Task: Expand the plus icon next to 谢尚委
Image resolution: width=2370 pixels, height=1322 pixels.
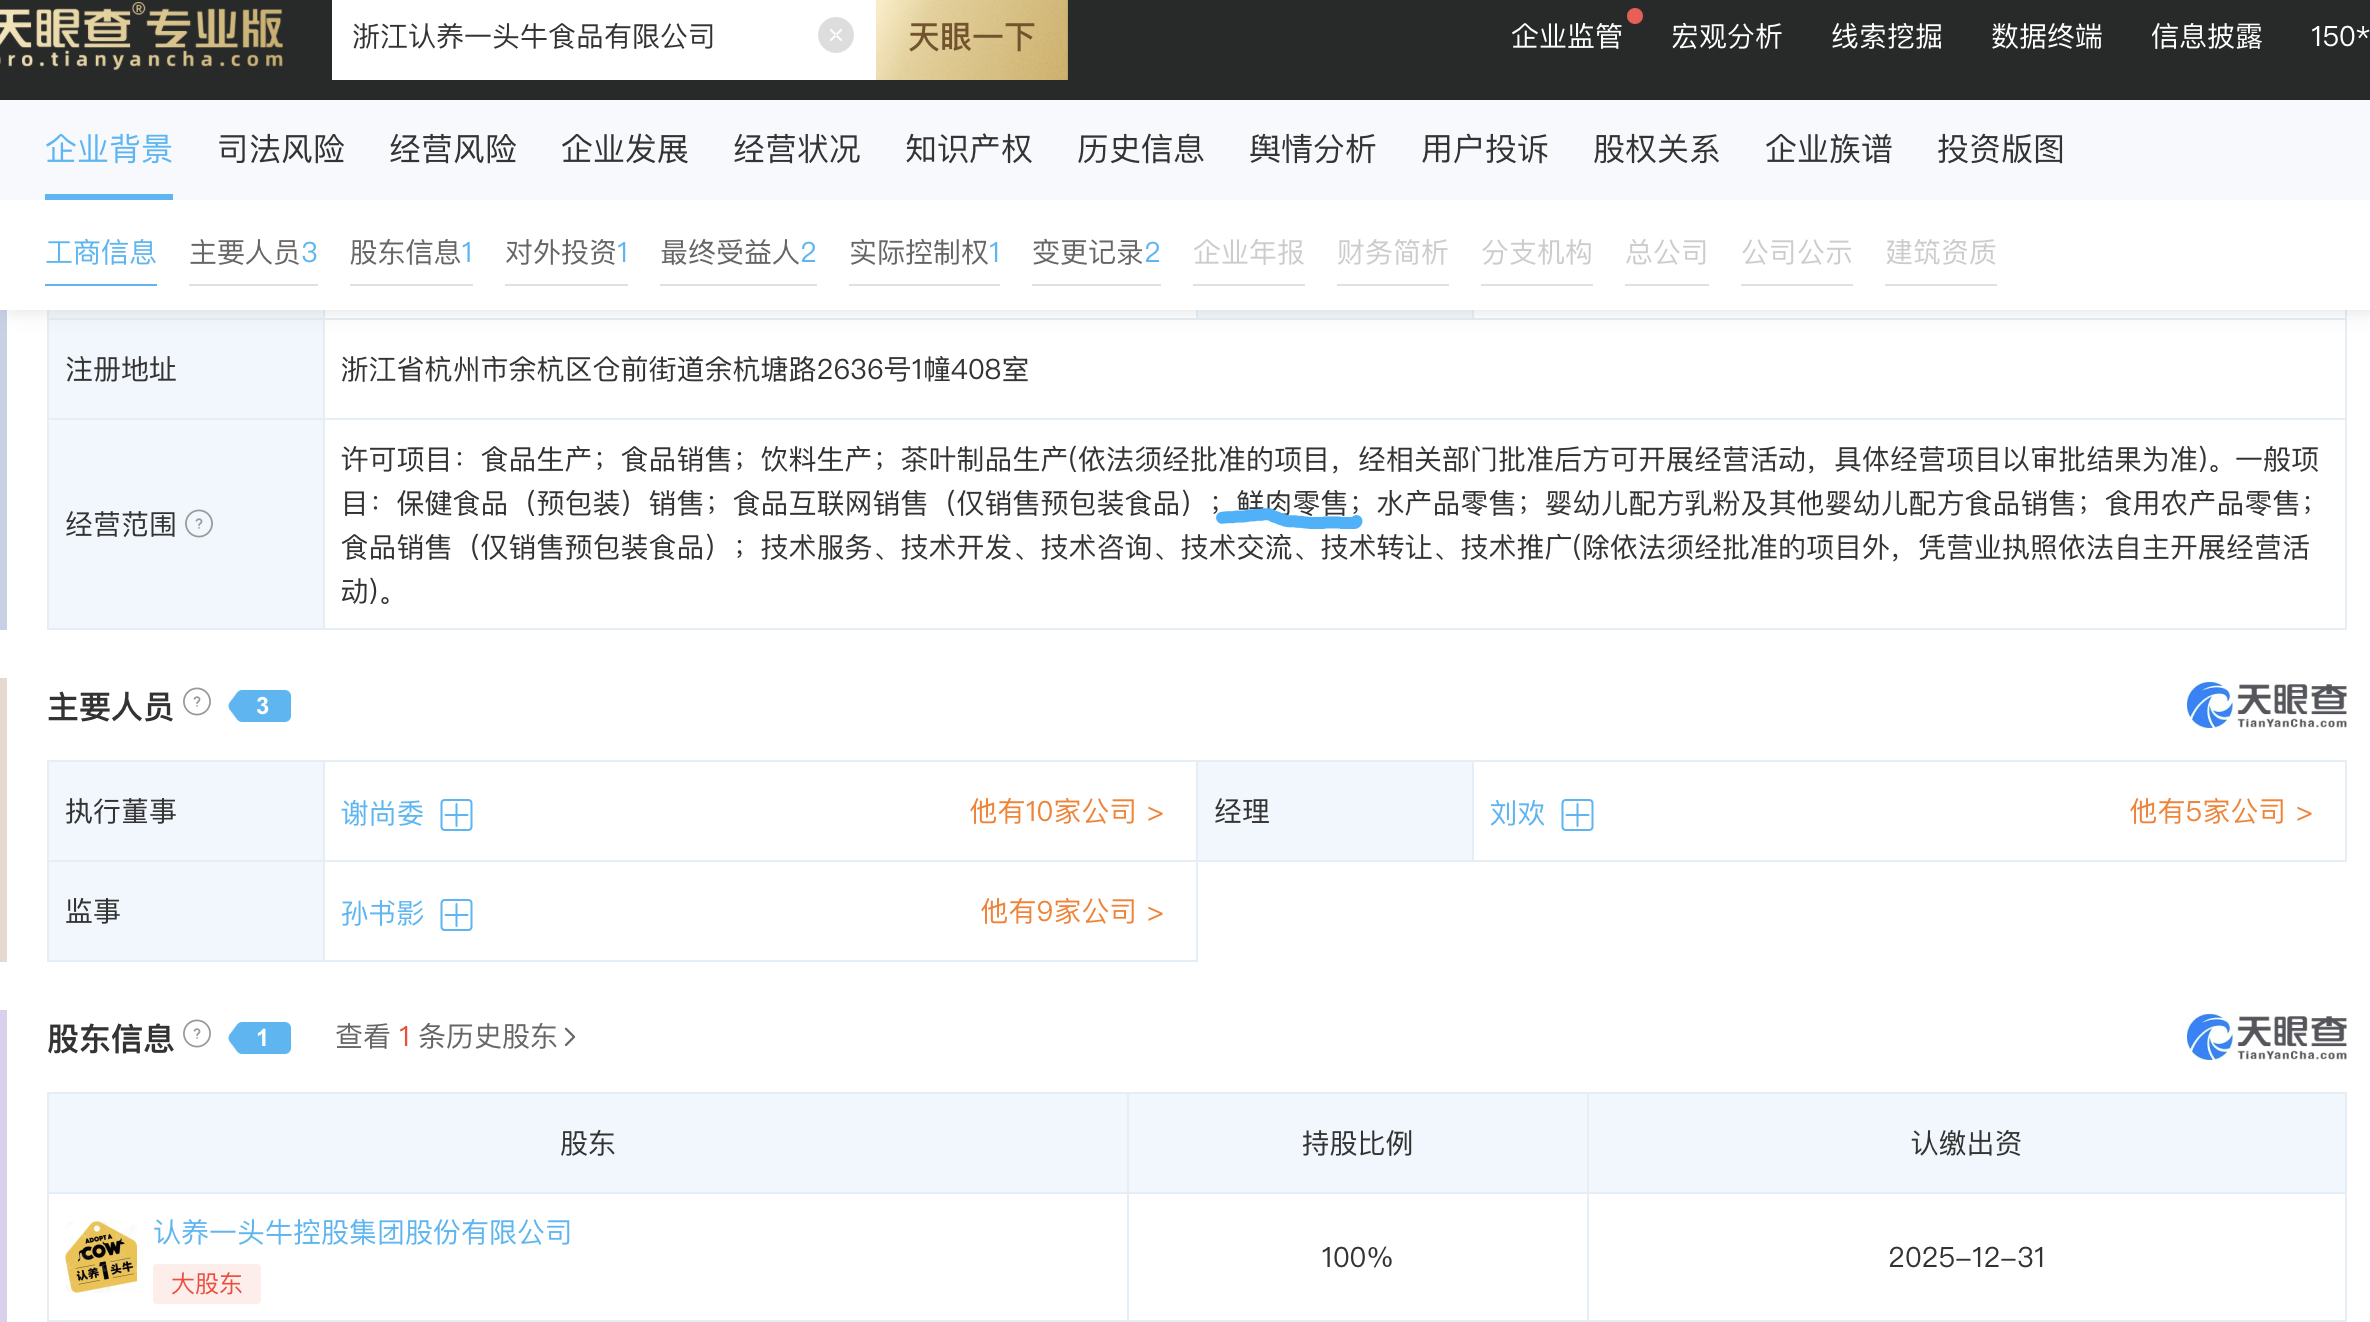Action: (456, 814)
